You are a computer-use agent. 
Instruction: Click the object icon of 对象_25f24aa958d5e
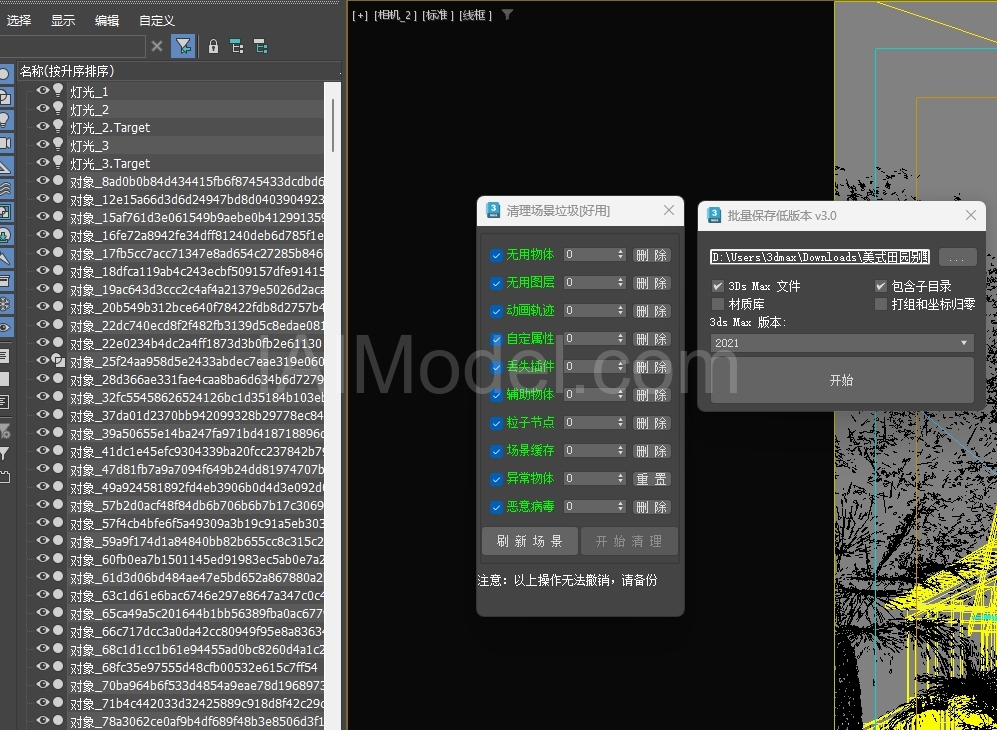[58, 361]
